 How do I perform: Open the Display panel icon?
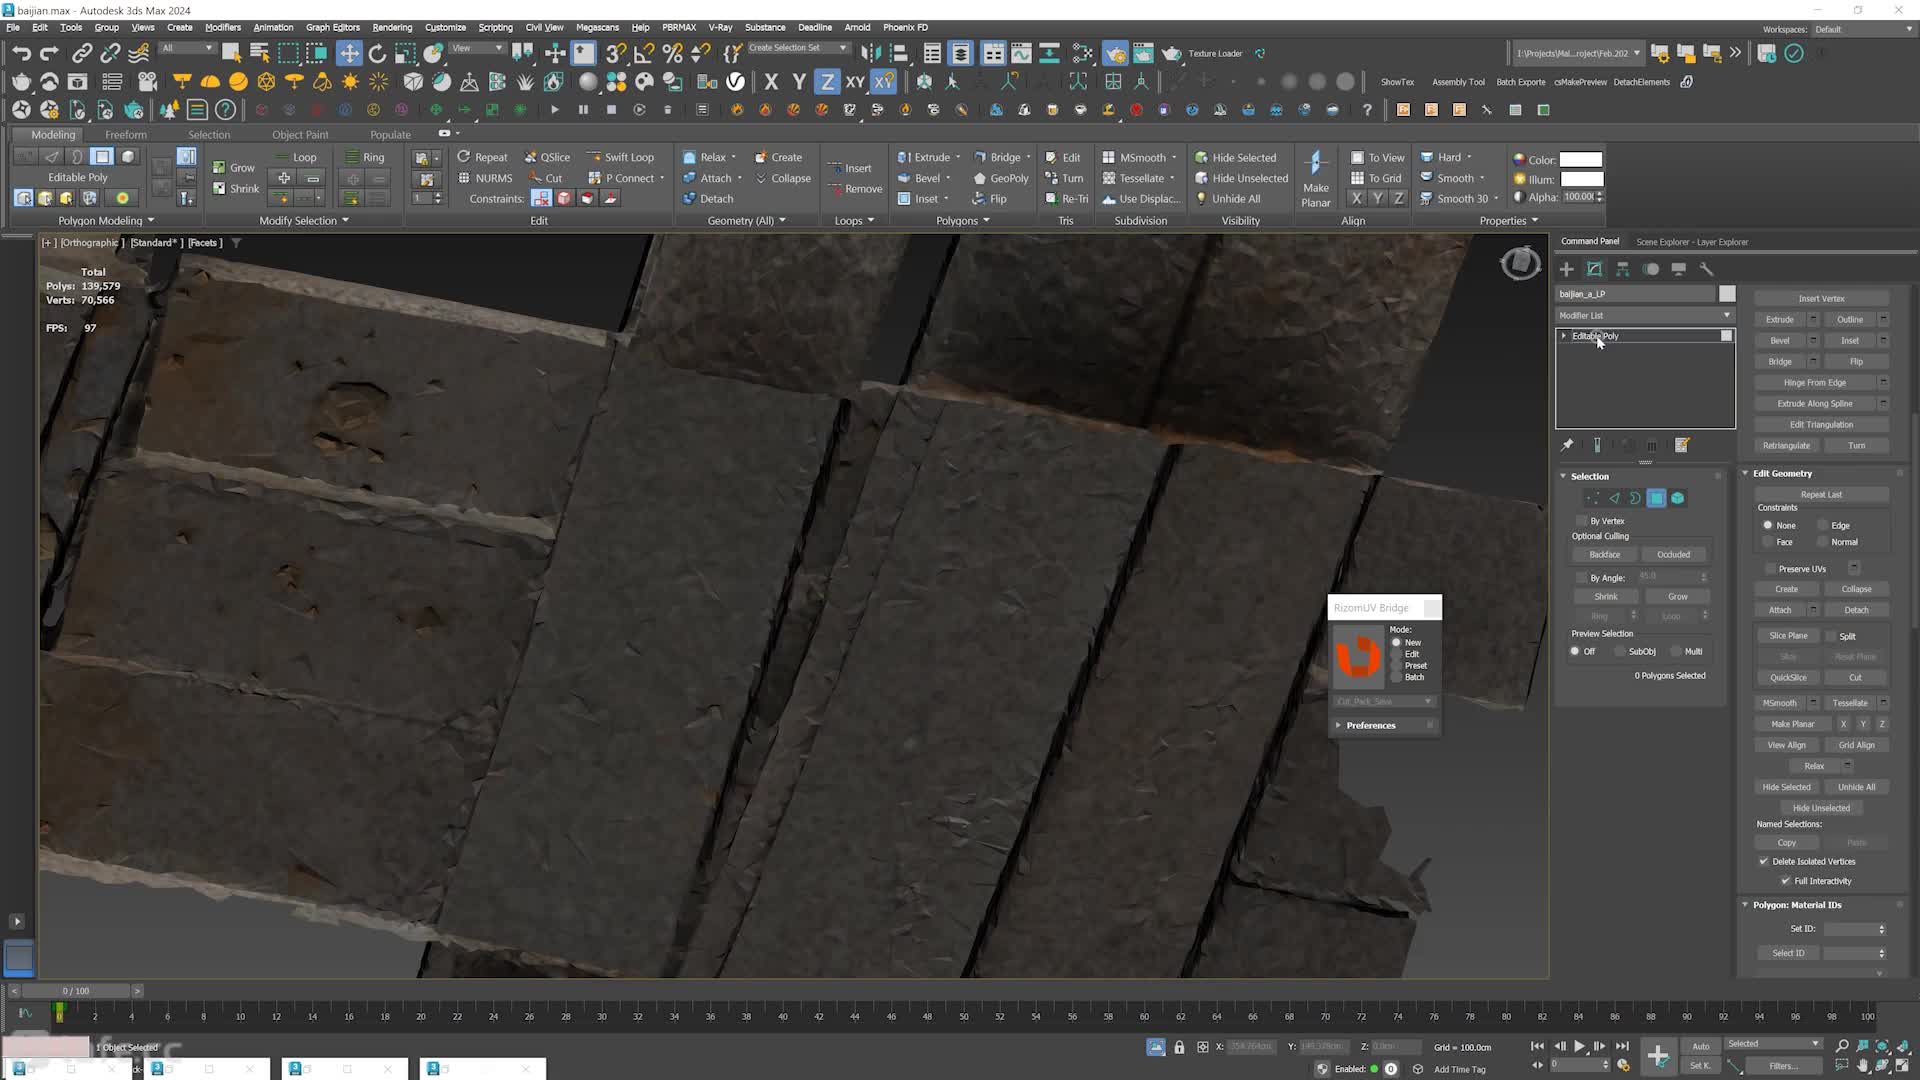pos(1679,269)
